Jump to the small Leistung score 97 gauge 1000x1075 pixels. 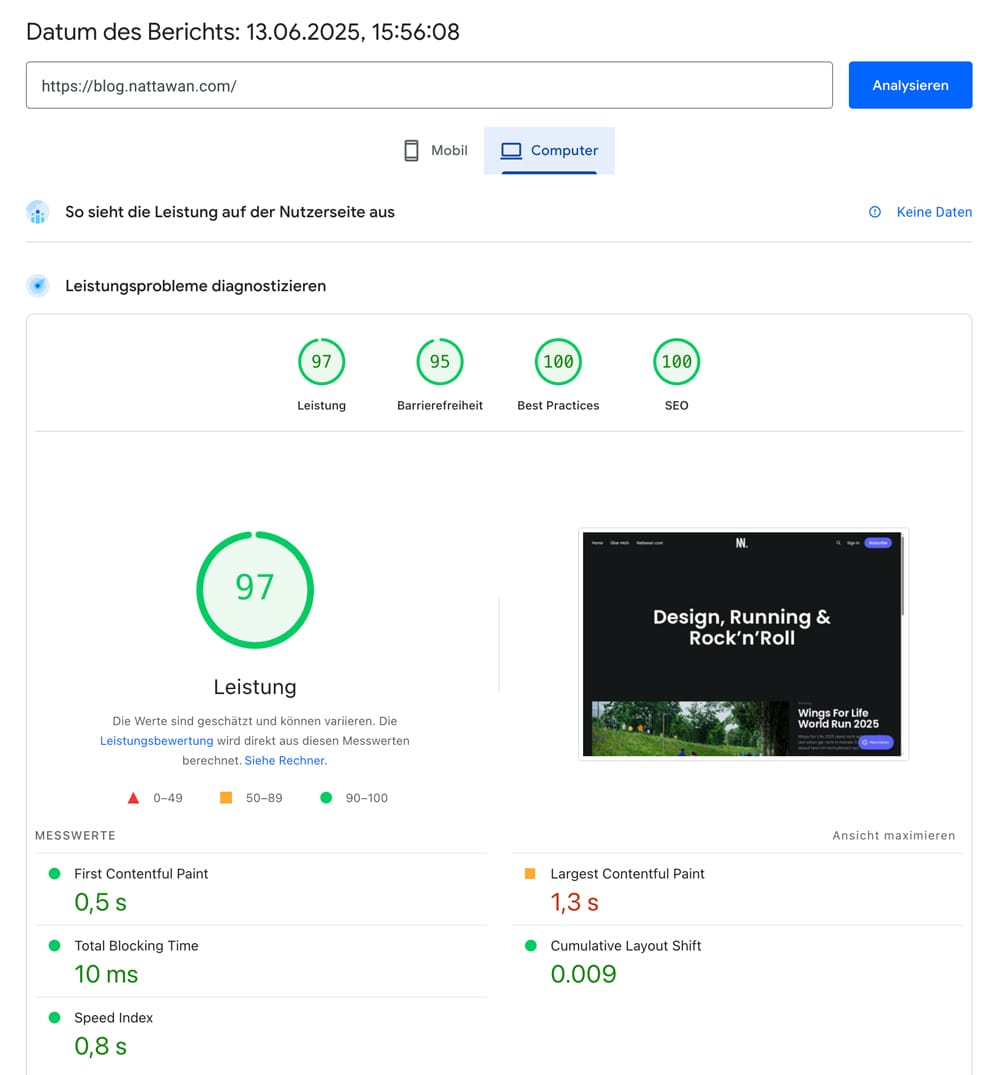321,362
